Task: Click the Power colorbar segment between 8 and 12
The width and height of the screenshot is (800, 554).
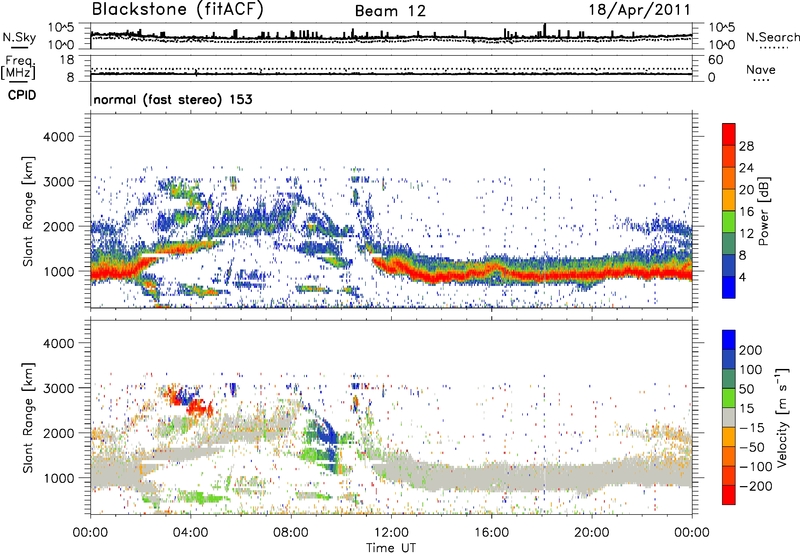Action: point(729,243)
